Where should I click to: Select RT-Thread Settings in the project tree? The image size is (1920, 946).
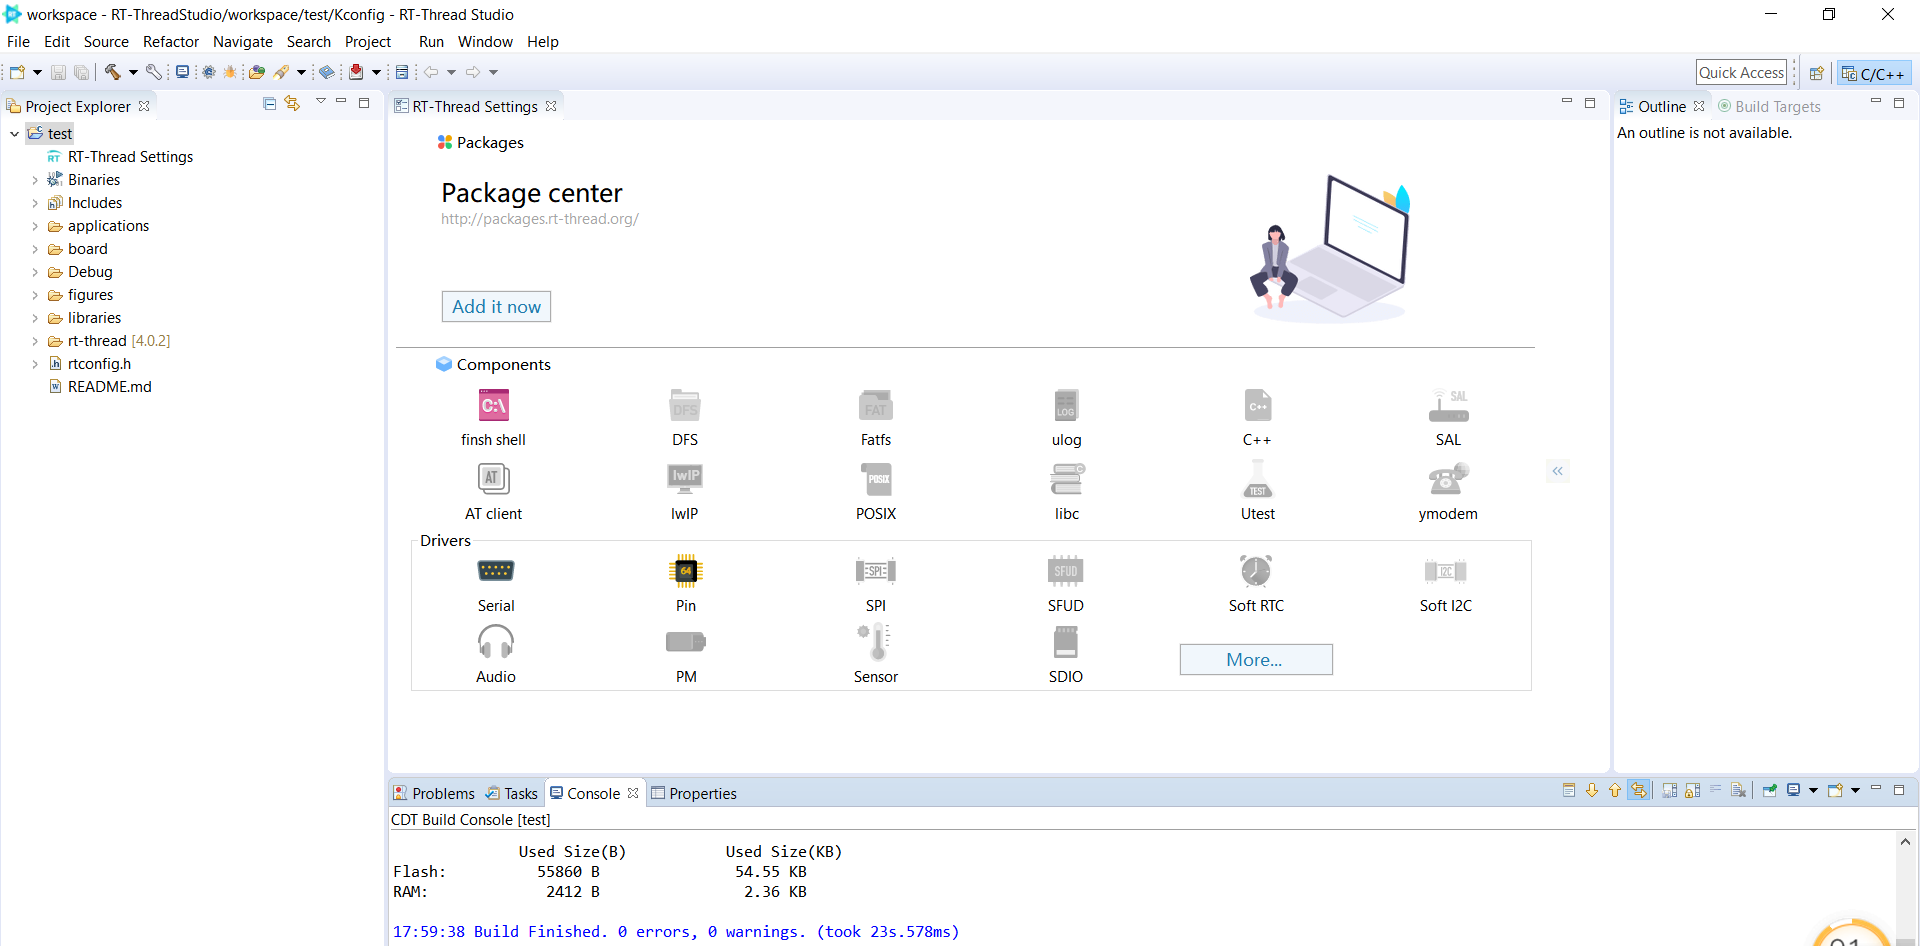click(x=130, y=157)
